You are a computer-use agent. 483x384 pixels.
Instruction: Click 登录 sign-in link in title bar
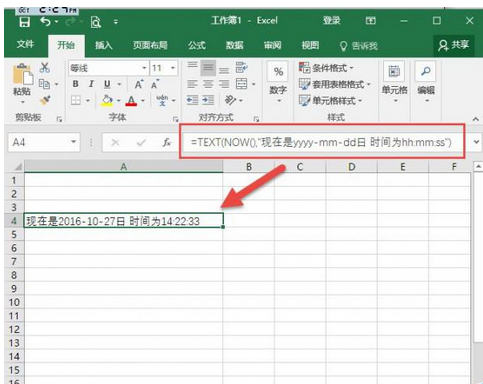(331, 21)
